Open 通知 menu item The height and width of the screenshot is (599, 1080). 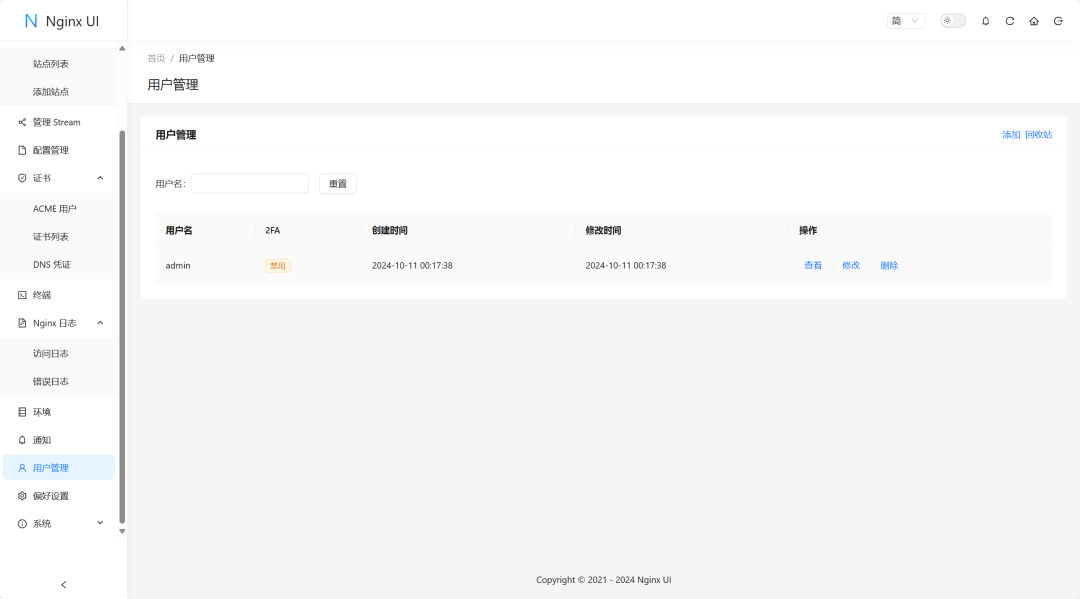tap(59, 440)
